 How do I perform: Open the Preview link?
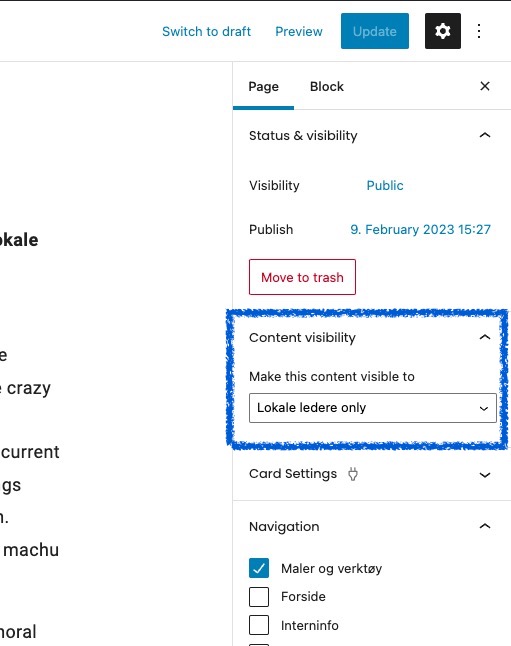click(299, 31)
